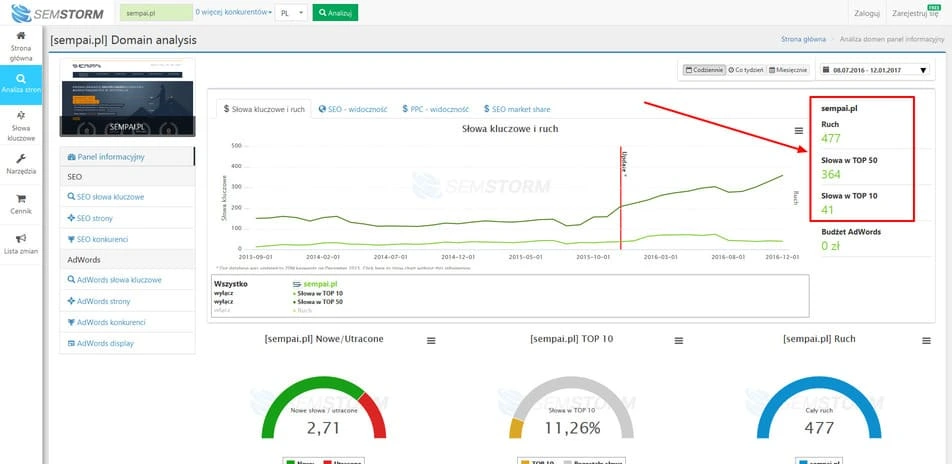952x464 pixels.
Task: Switch interval to Miesięcznie
Action: [x=787, y=70]
